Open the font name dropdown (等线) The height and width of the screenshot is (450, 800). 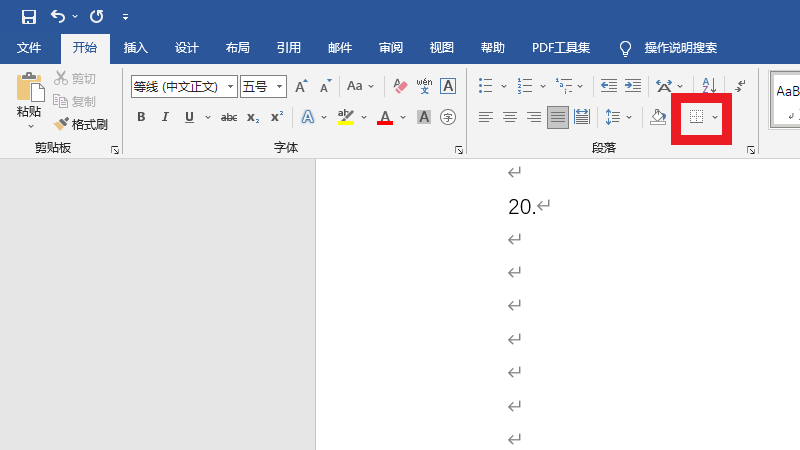(x=231, y=87)
